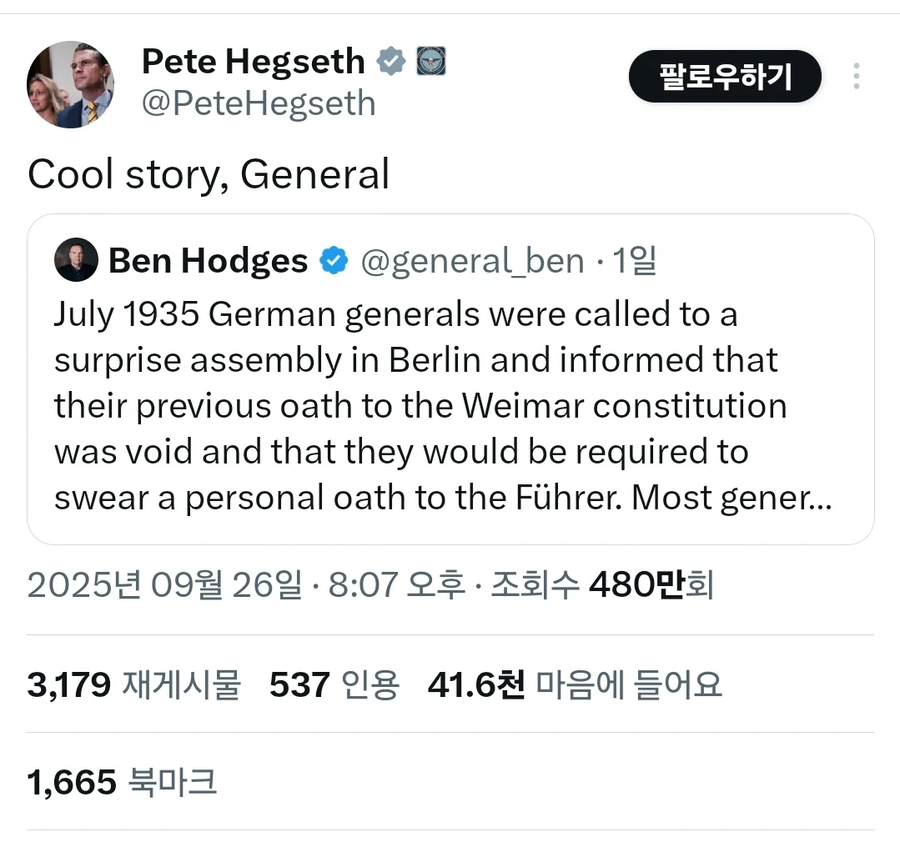This screenshot has height=847, width=900.
Task: Open the @general_ben handle
Action: pos(471,261)
